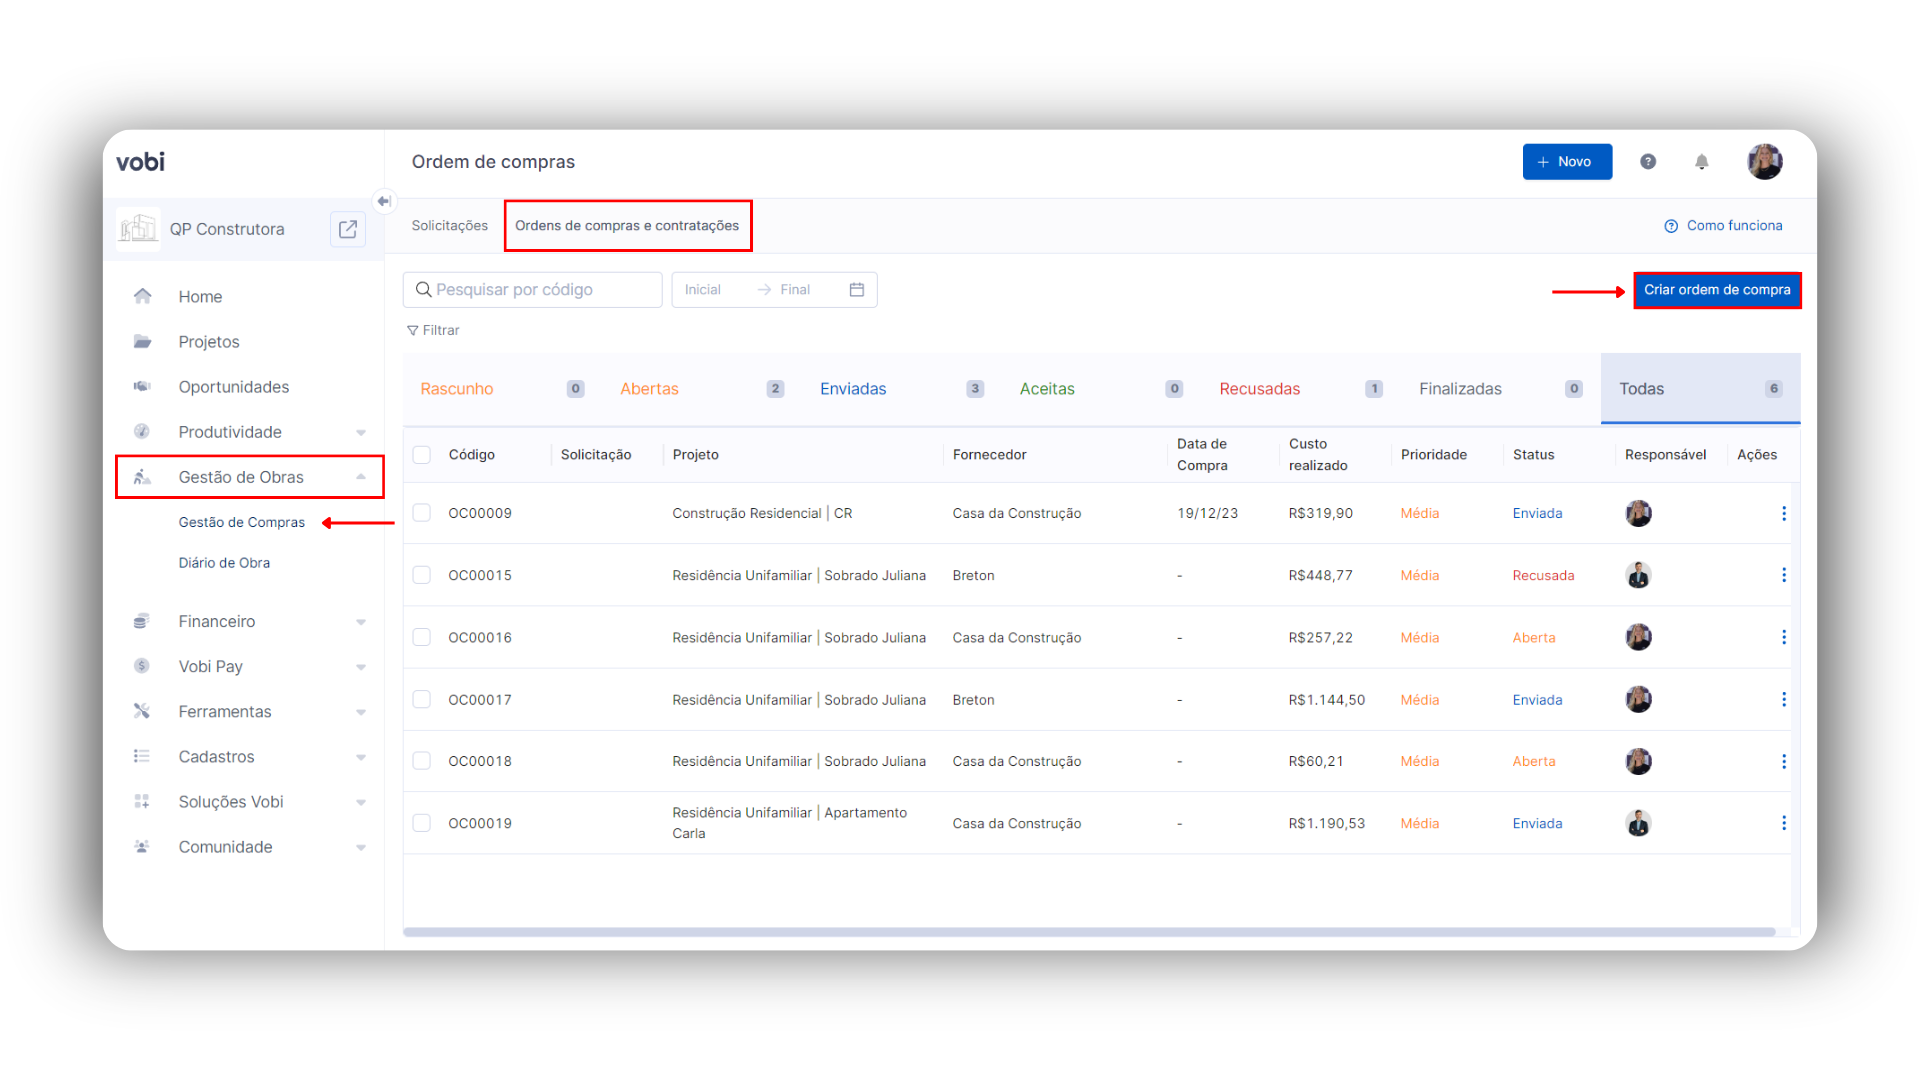The image size is (1920, 1080).
Task: Expand the Financeiro menu chevron
Action: (361, 622)
